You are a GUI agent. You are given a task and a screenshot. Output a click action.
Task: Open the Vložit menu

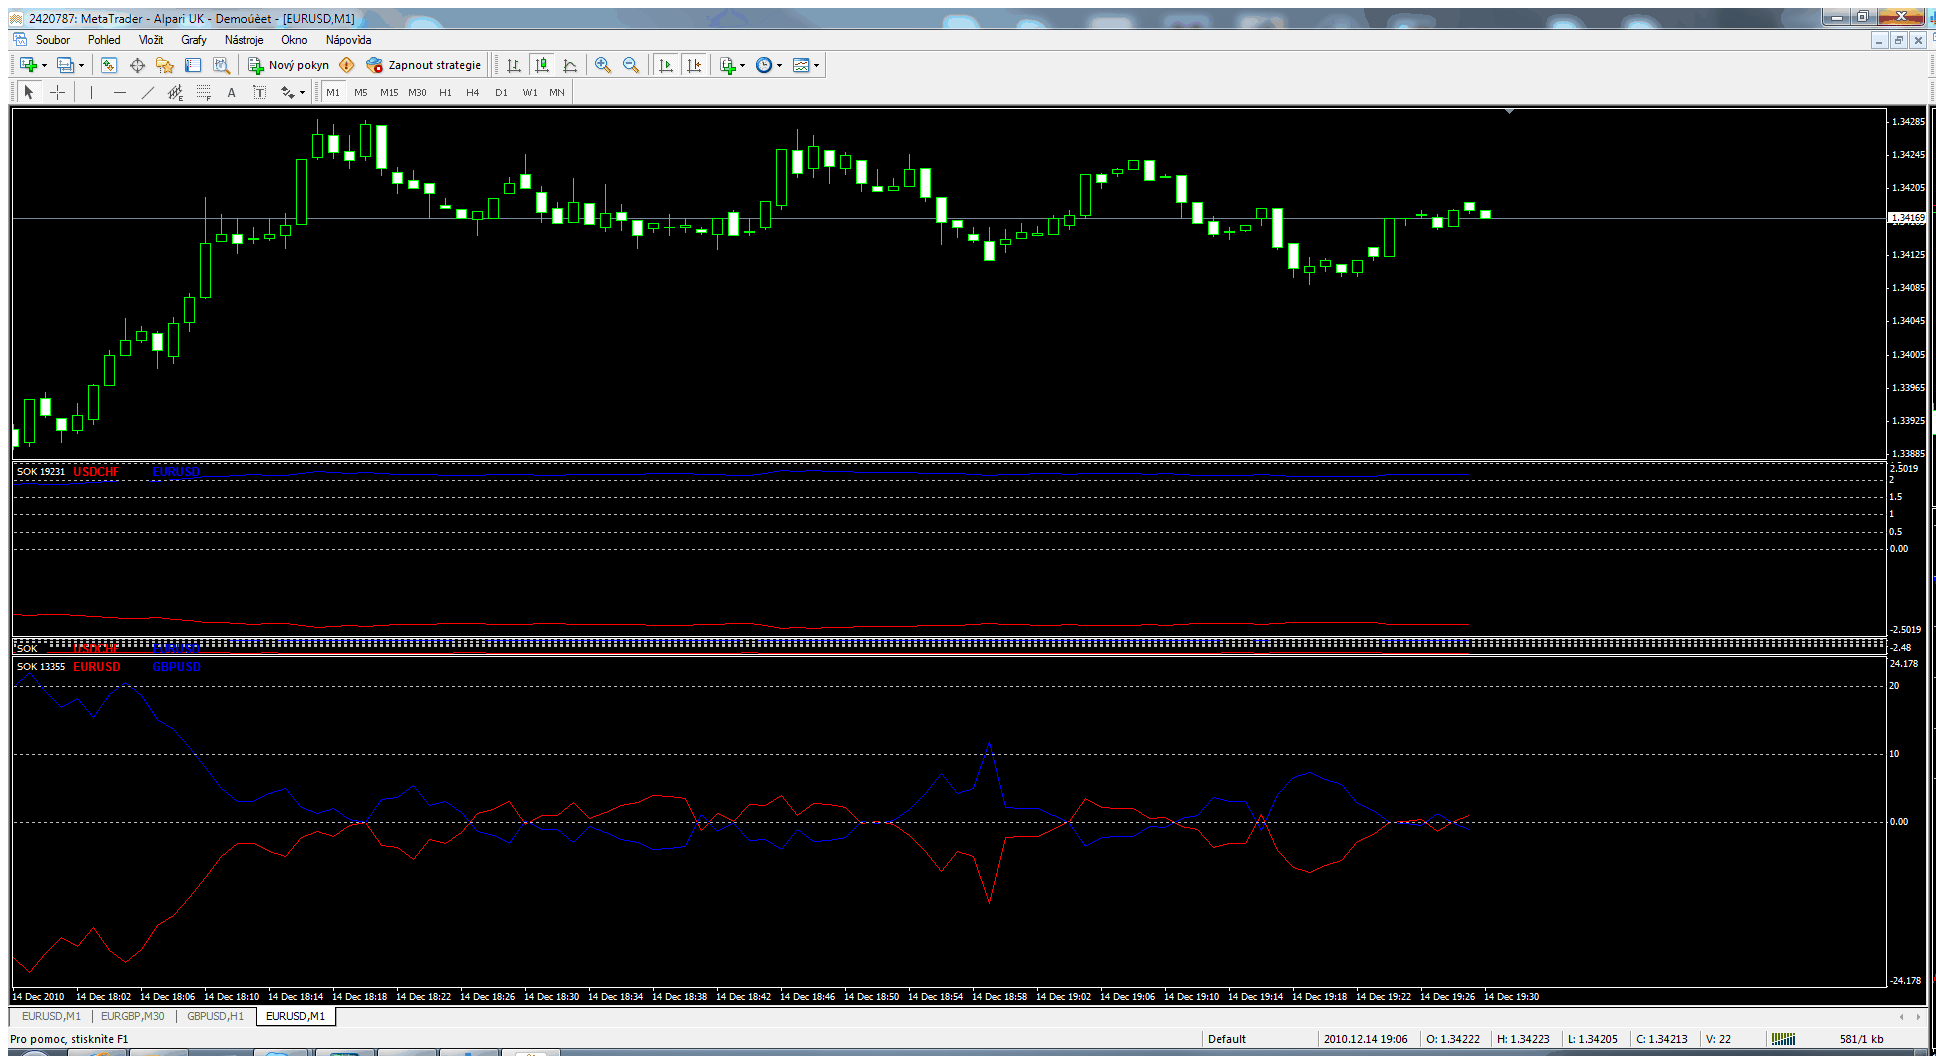tap(151, 40)
